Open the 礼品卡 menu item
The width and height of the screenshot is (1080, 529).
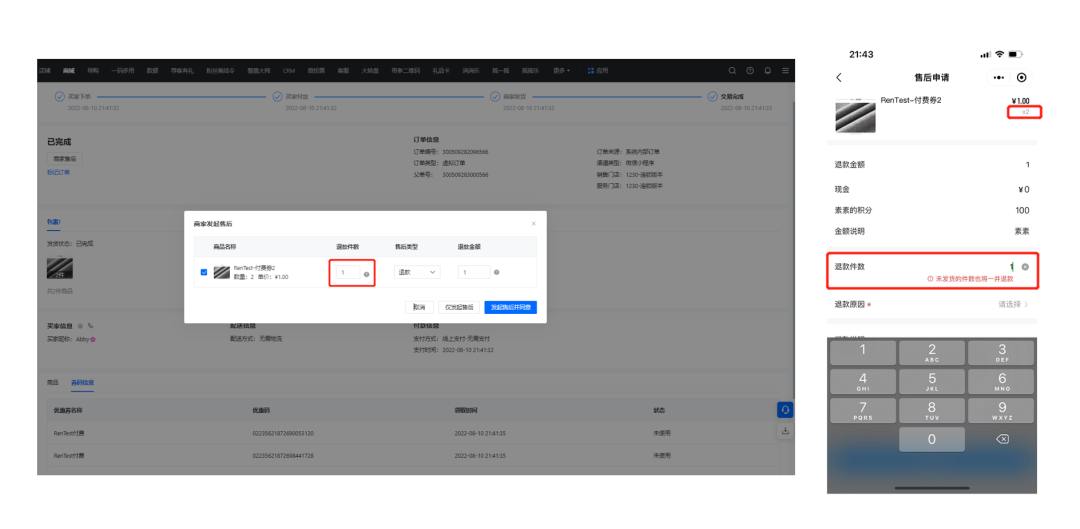click(441, 70)
